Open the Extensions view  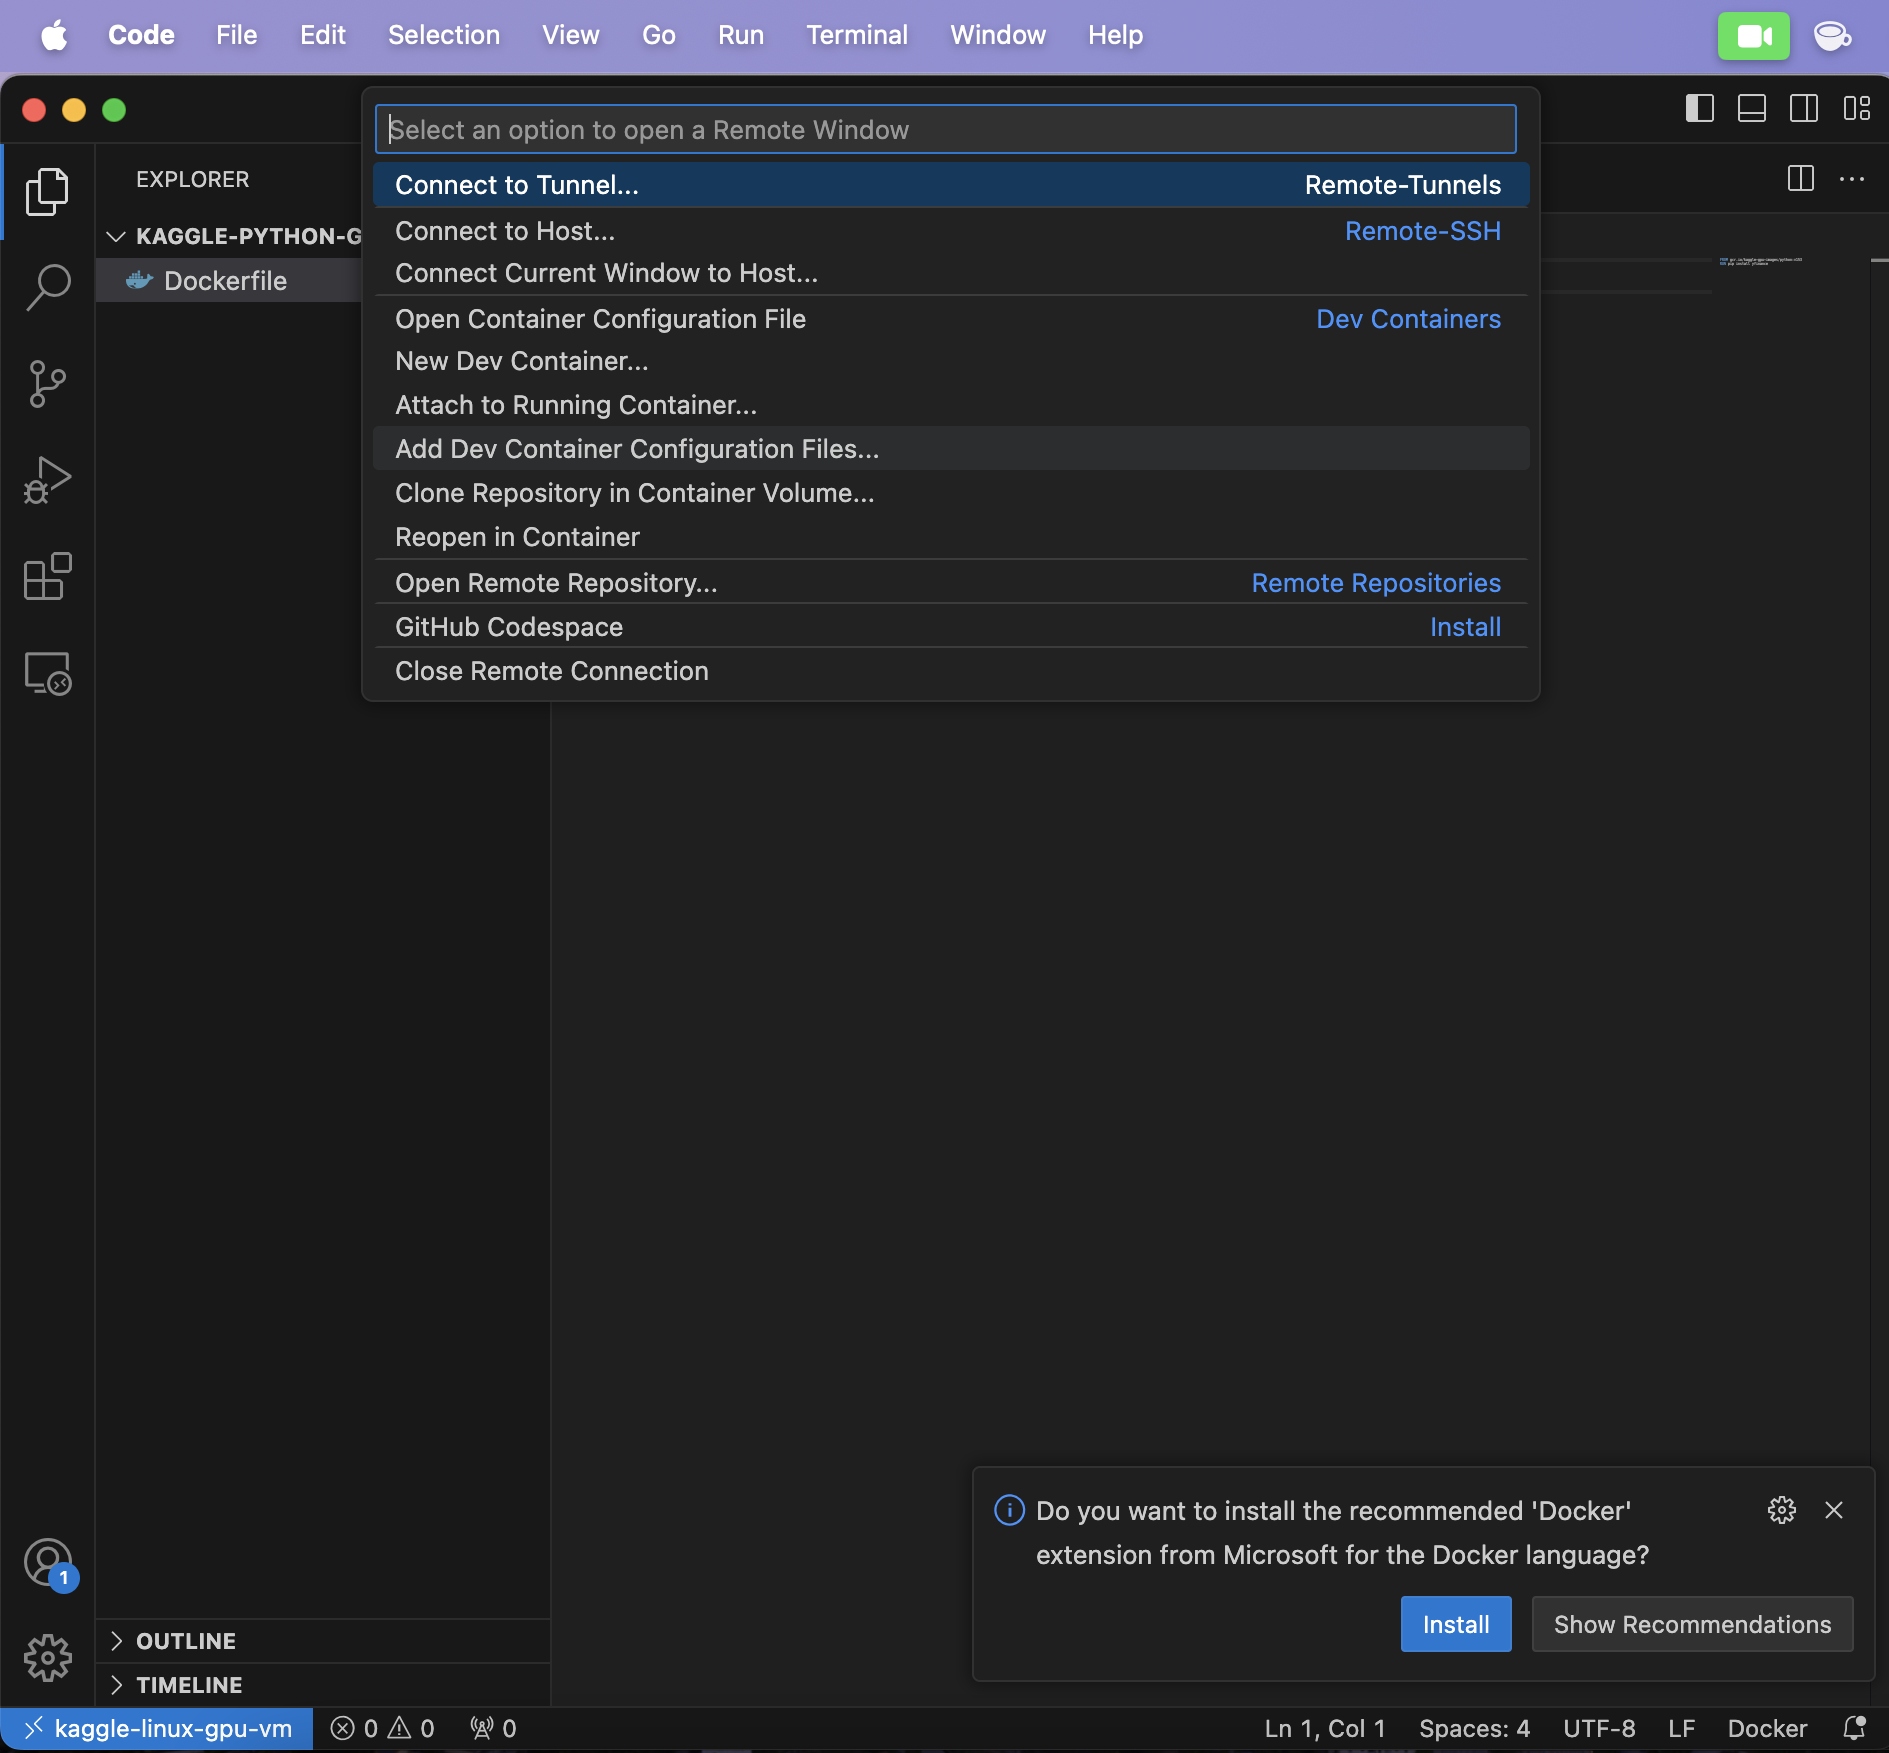[47, 577]
